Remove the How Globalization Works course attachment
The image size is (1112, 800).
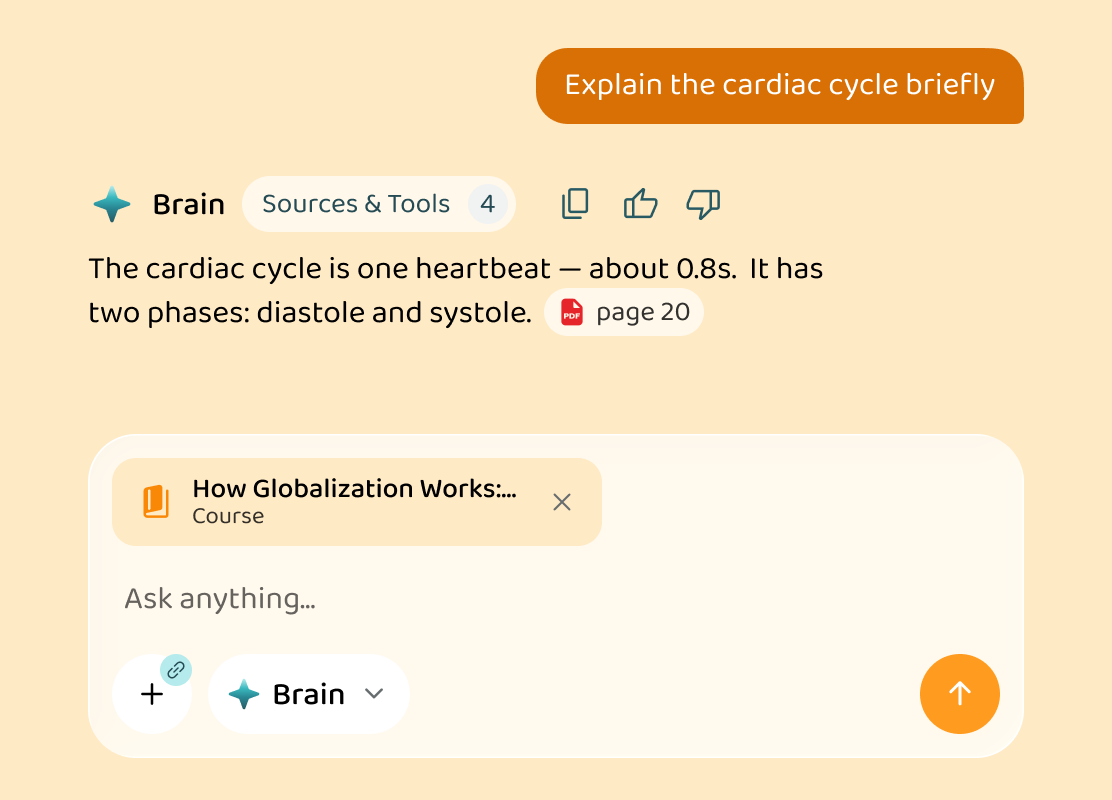(x=562, y=502)
